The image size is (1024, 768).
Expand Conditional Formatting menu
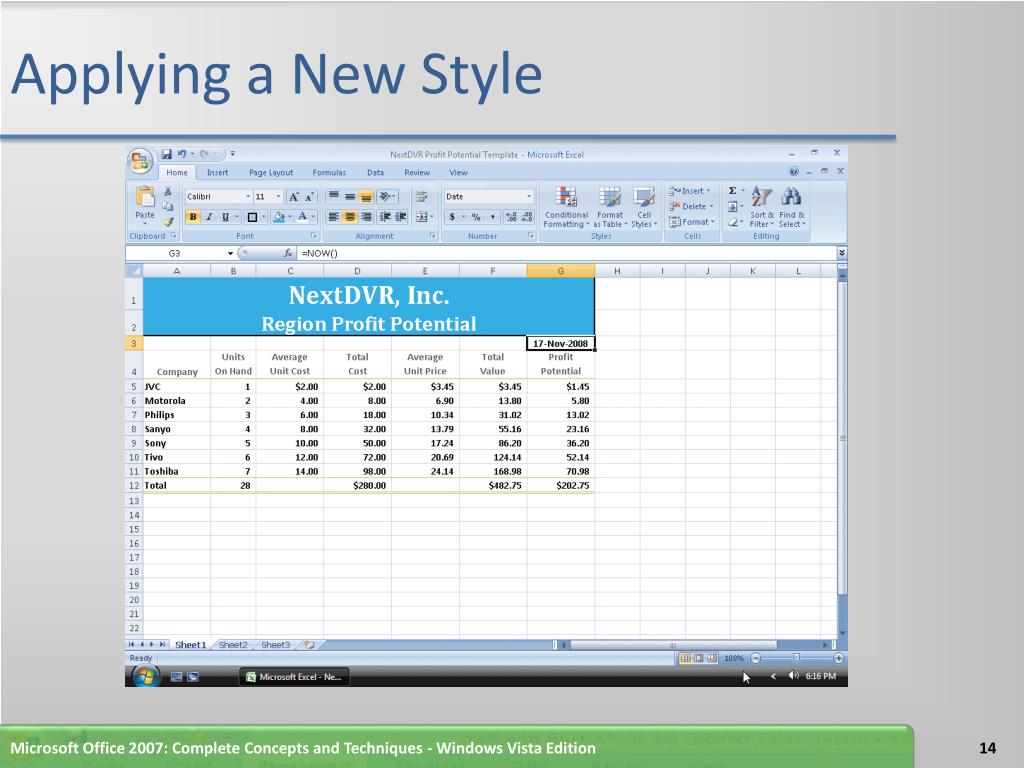click(566, 206)
